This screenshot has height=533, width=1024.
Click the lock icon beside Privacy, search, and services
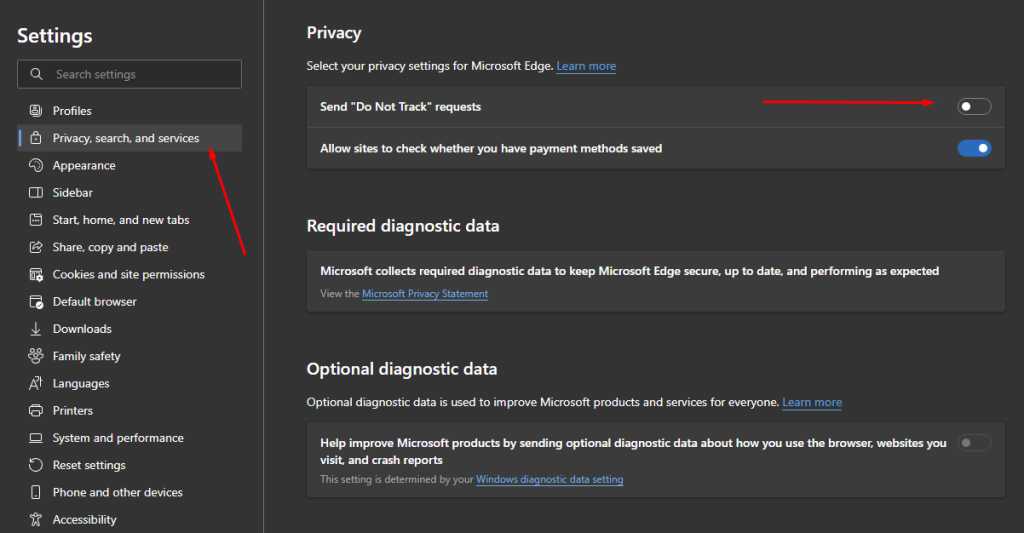tap(36, 138)
